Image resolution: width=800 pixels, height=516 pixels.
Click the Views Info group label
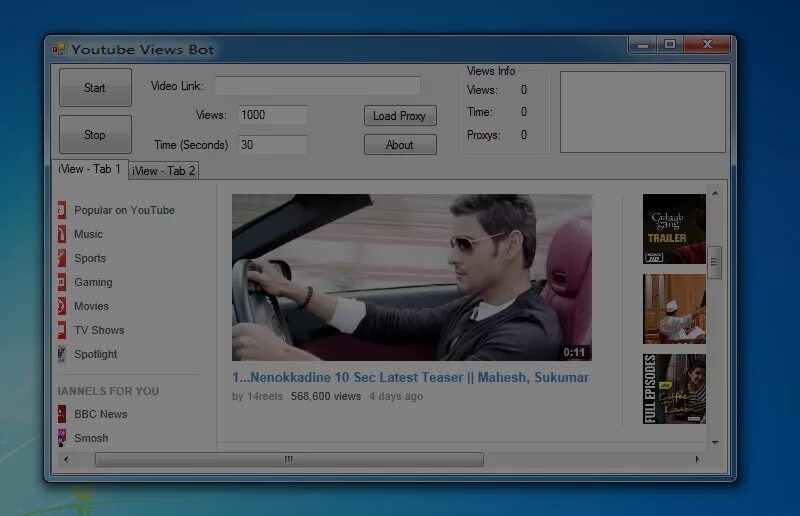point(491,71)
